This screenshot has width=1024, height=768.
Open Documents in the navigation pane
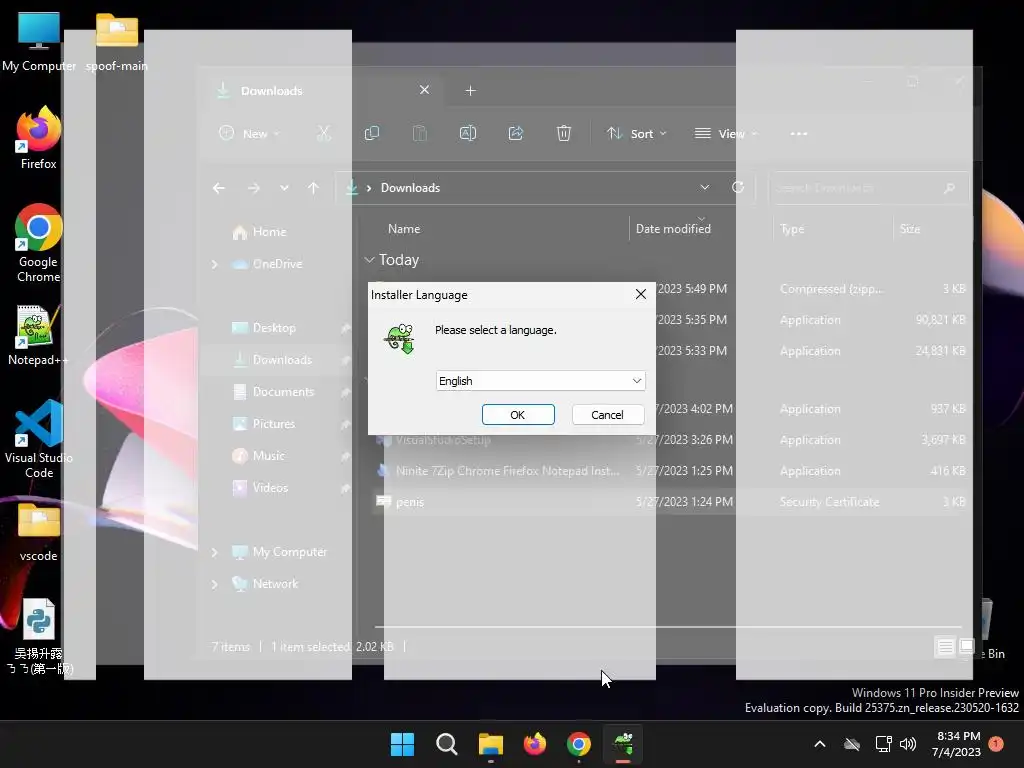tap(274, 392)
